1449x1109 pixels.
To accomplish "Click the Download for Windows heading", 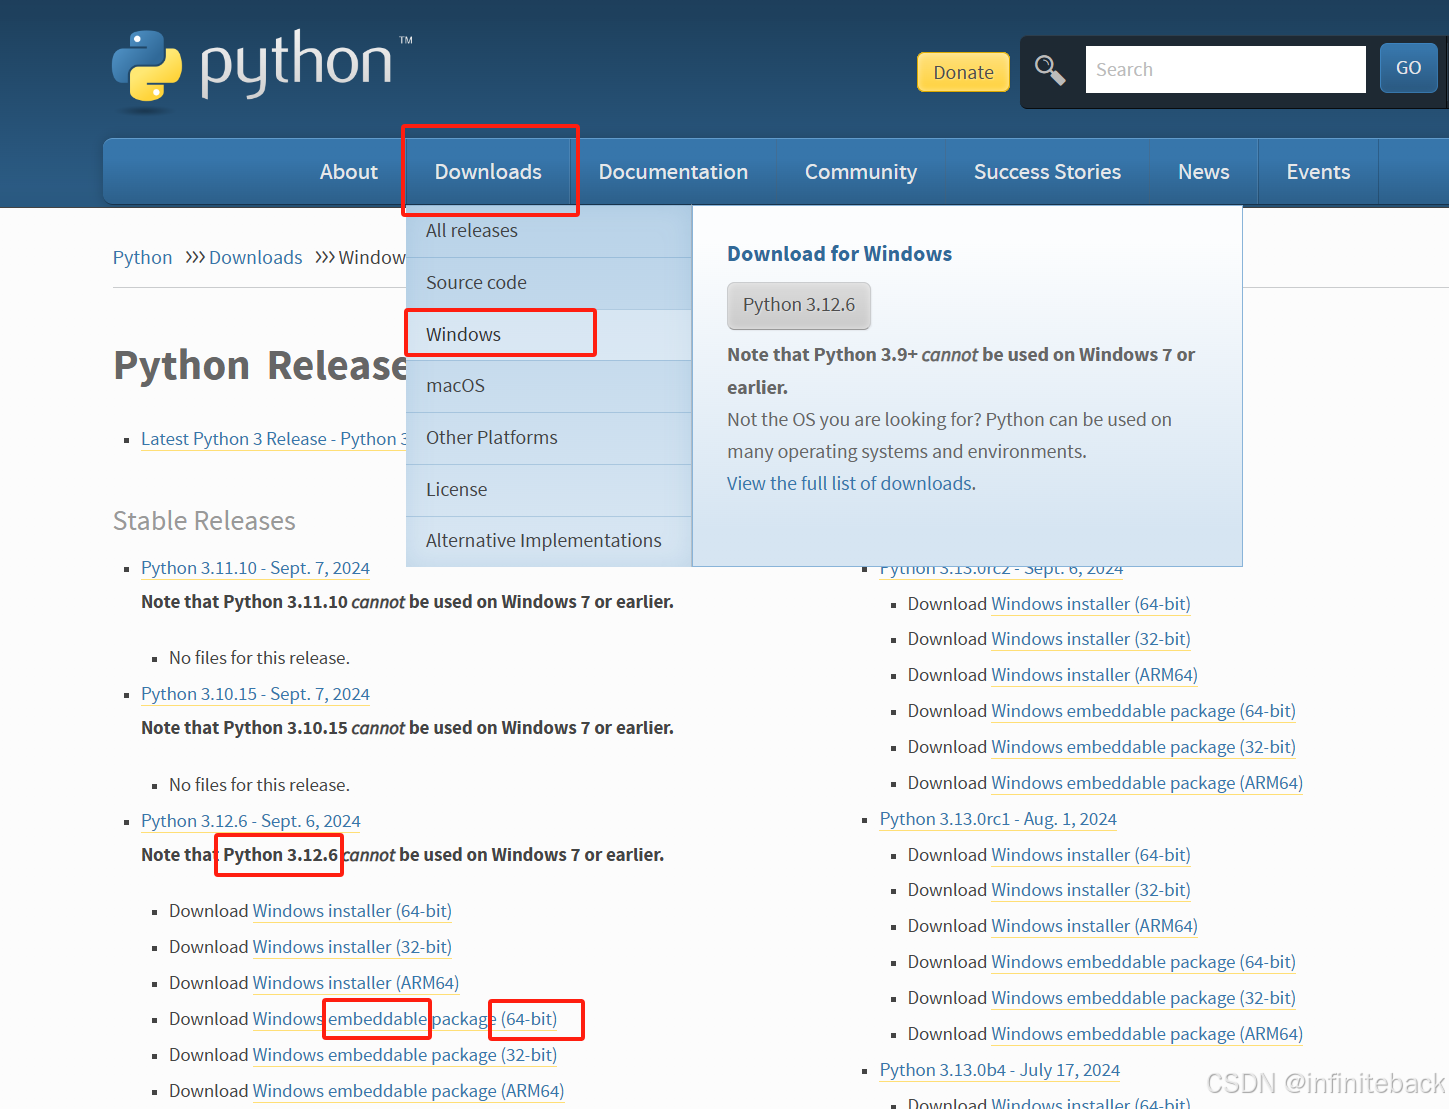I will coord(840,254).
